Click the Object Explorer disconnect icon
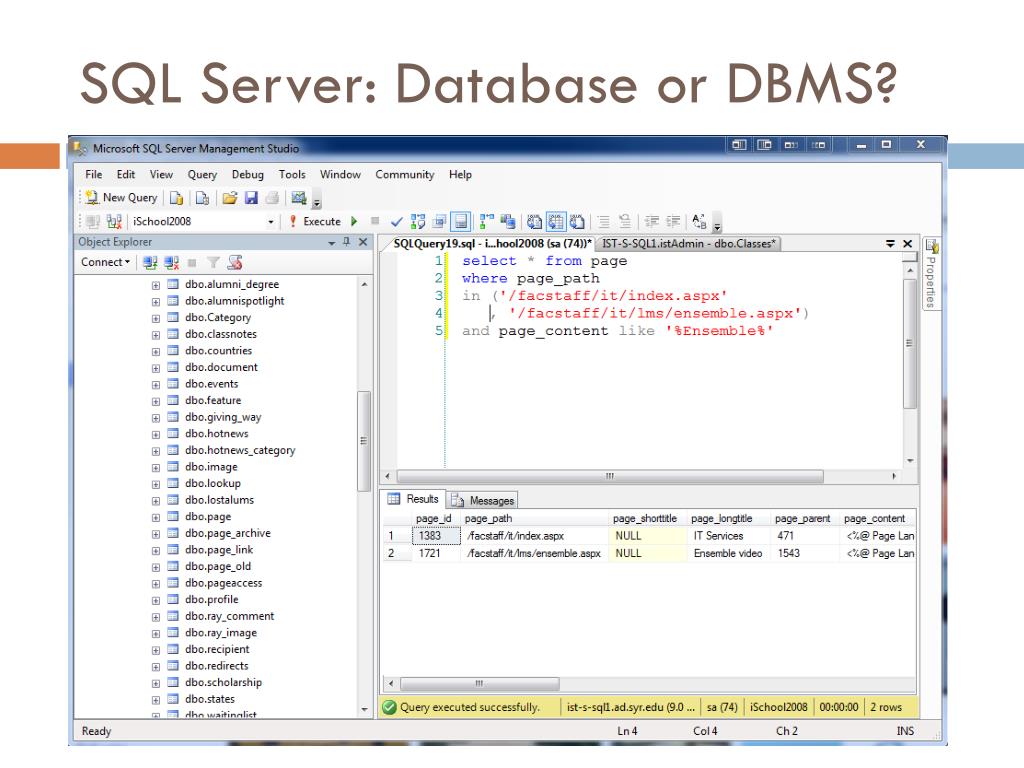 point(171,263)
